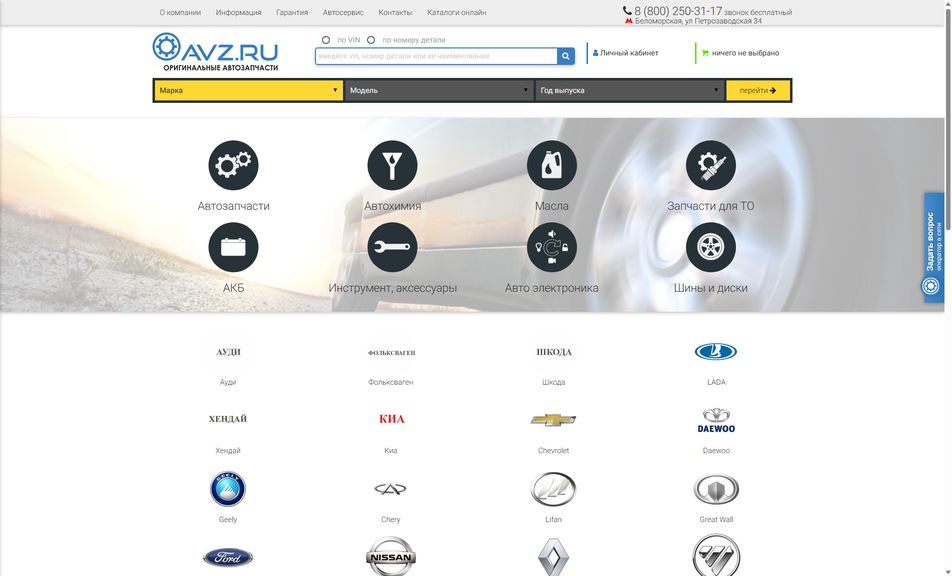Click the АКБ category label
952x576 pixels.
[233, 288]
